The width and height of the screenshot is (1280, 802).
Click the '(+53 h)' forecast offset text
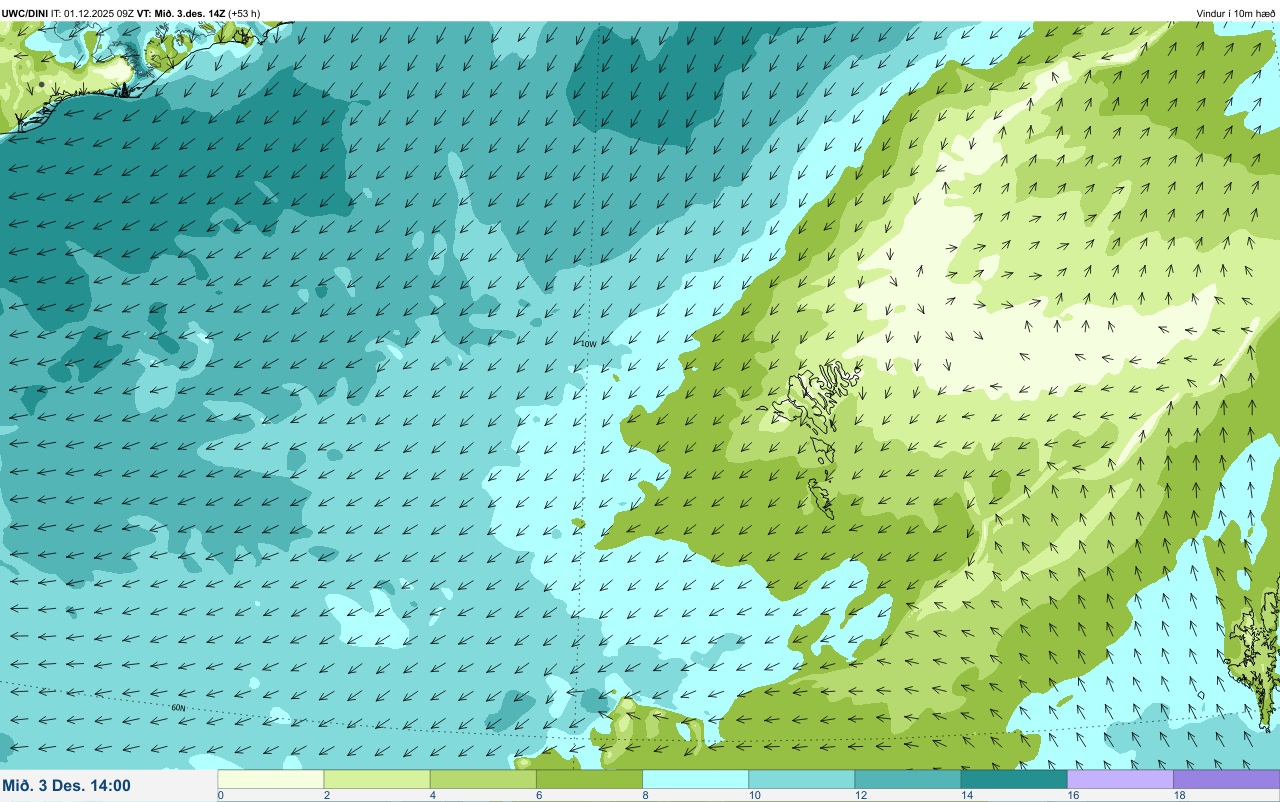244,13
